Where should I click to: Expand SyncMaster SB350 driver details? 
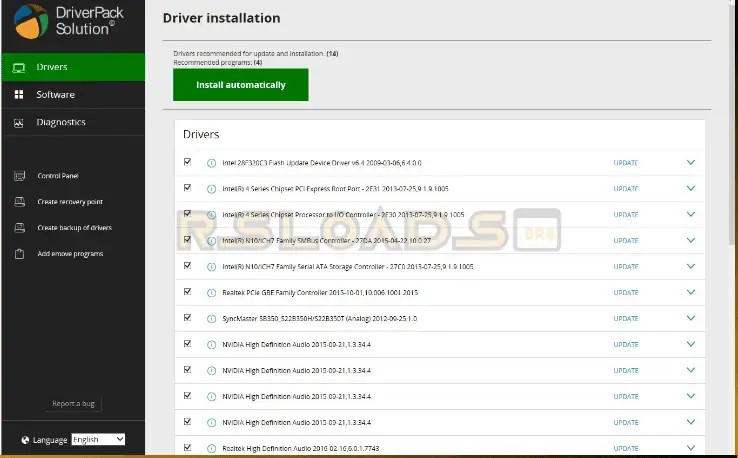point(690,318)
